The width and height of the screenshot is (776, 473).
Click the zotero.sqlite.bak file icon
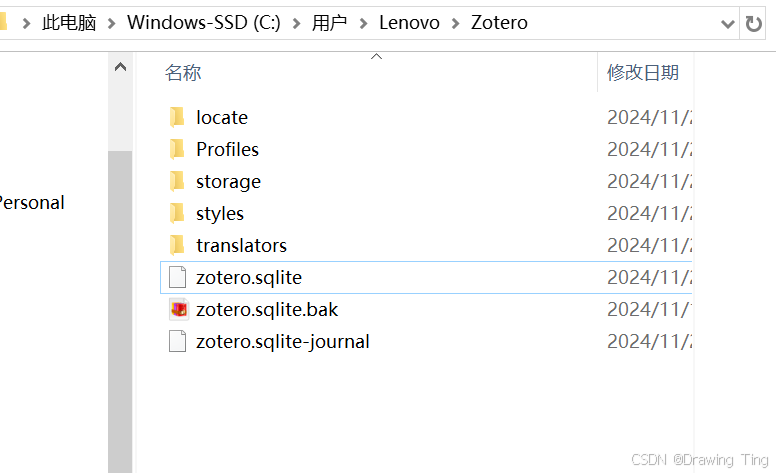click(179, 309)
